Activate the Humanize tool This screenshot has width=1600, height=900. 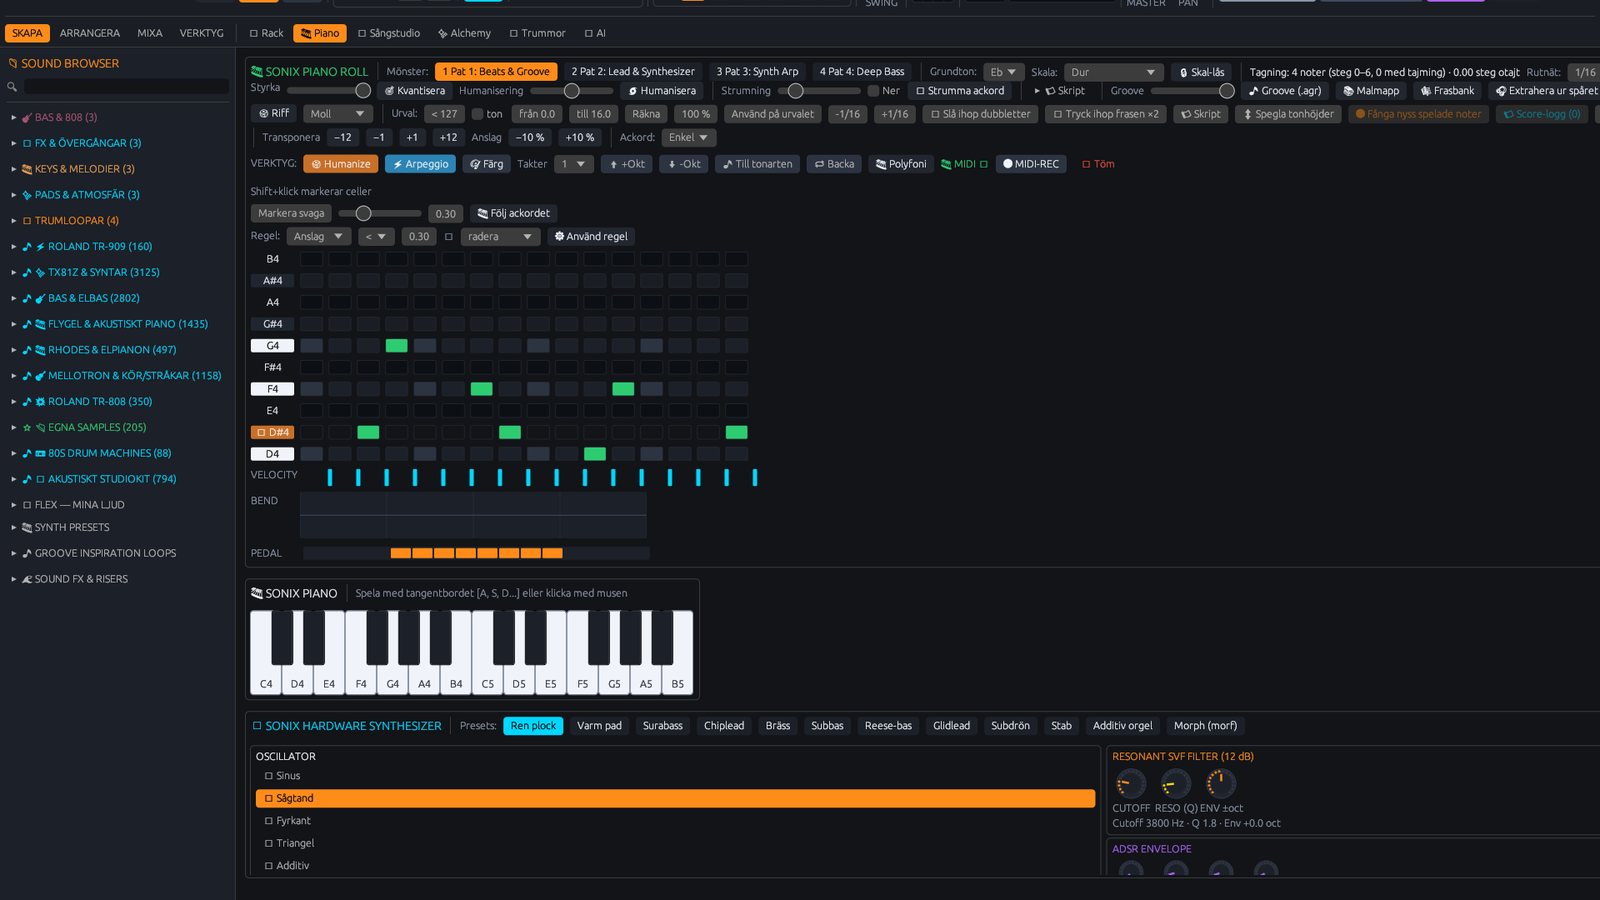[x=340, y=164]
